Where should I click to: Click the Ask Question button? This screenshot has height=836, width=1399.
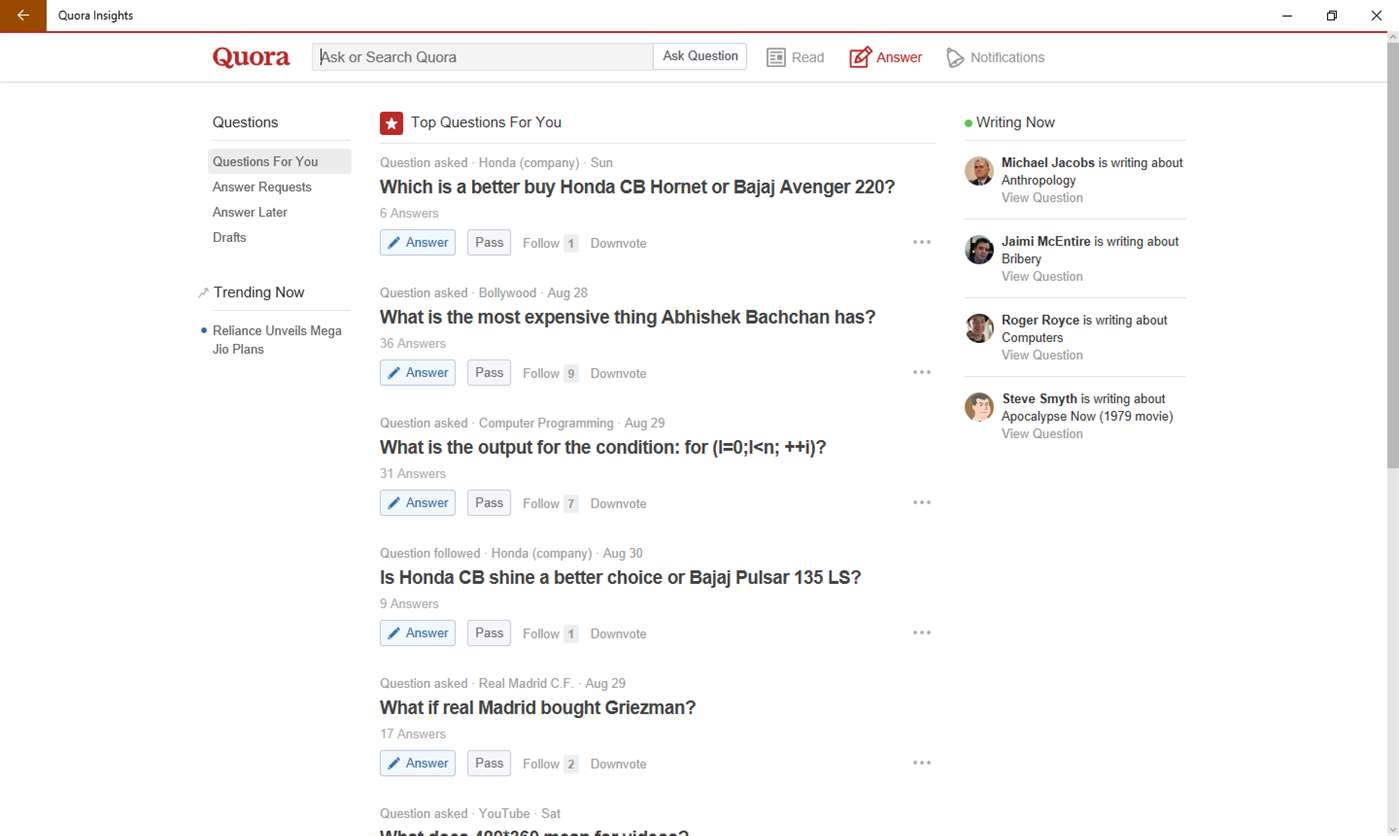click(700, 56)
